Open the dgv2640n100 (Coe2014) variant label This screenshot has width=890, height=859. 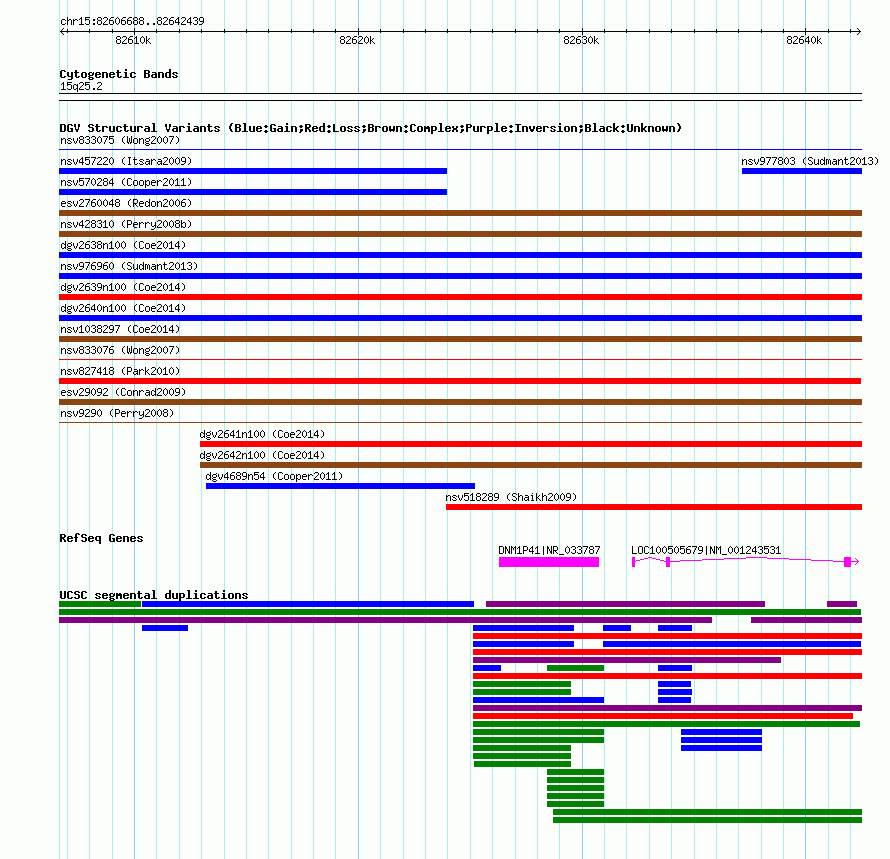[123, 308]
